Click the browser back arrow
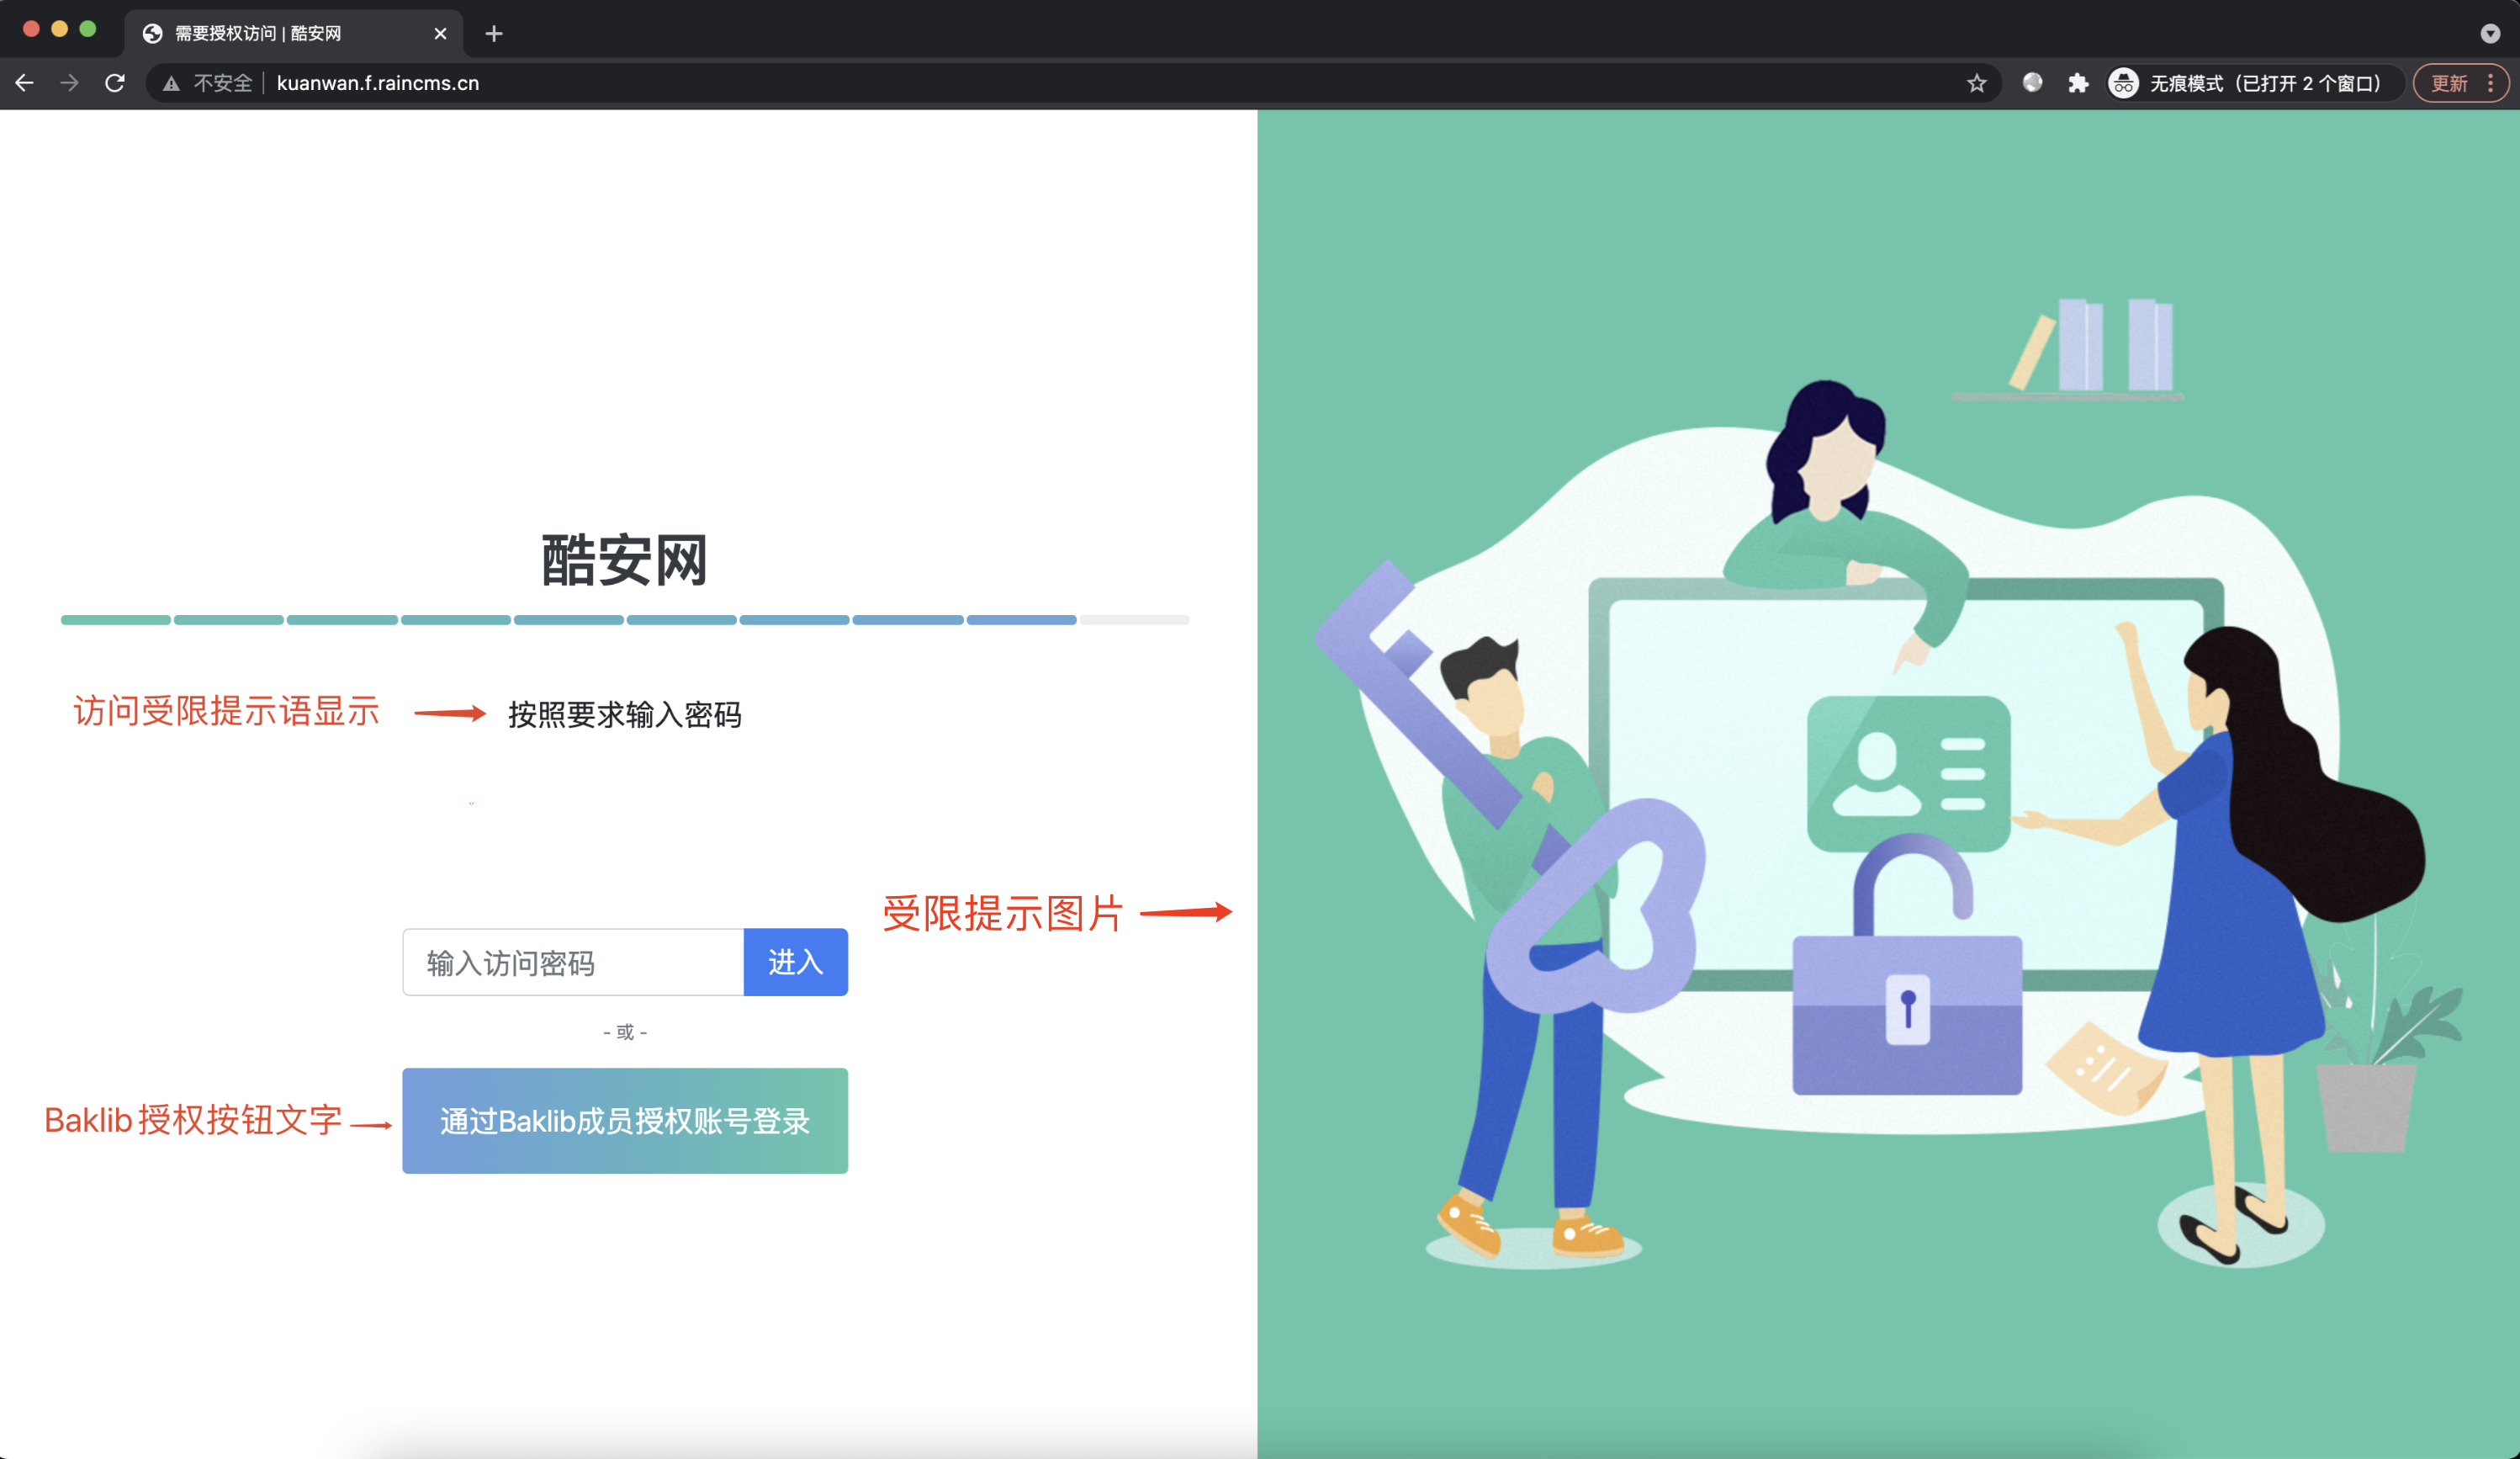The width and height of the screenshot is (2520, 1459). [x=25, y=83]
